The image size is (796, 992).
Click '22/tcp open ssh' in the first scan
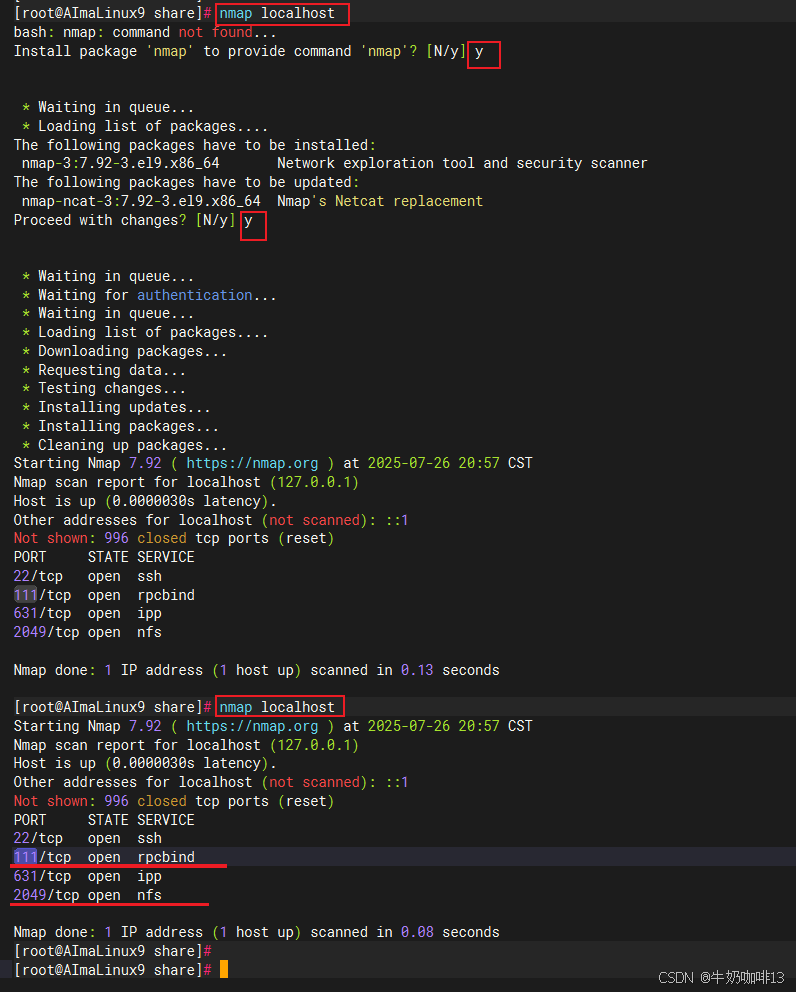click(x=88, y=576)
